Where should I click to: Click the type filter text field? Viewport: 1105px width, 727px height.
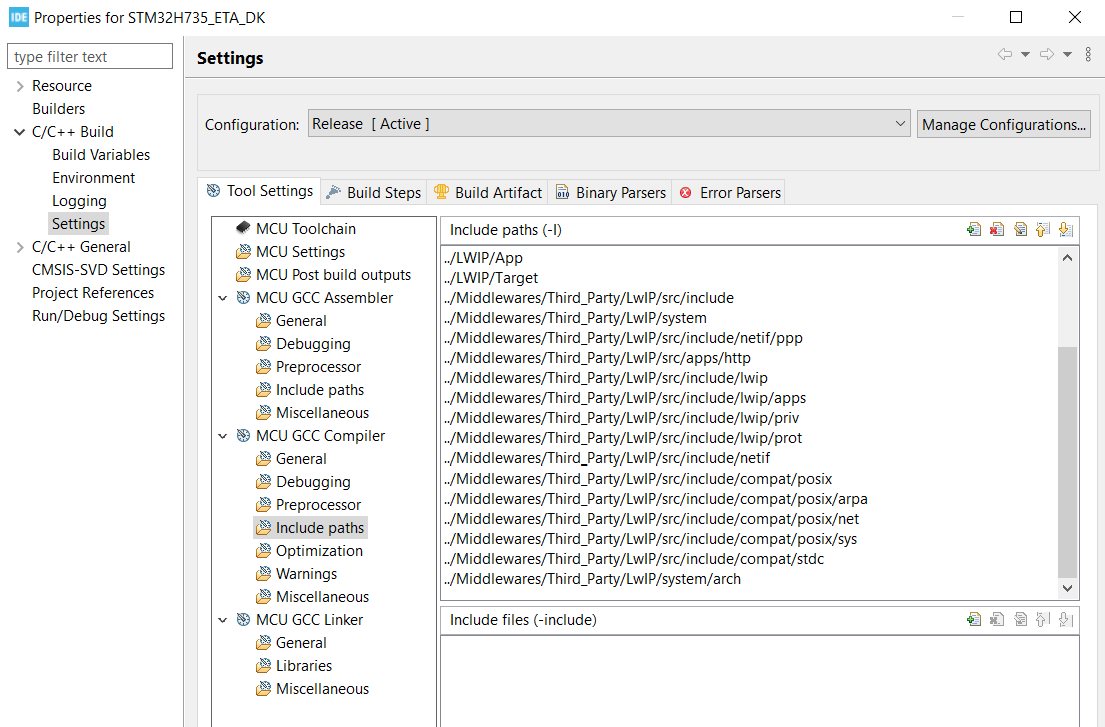(89, 56)
